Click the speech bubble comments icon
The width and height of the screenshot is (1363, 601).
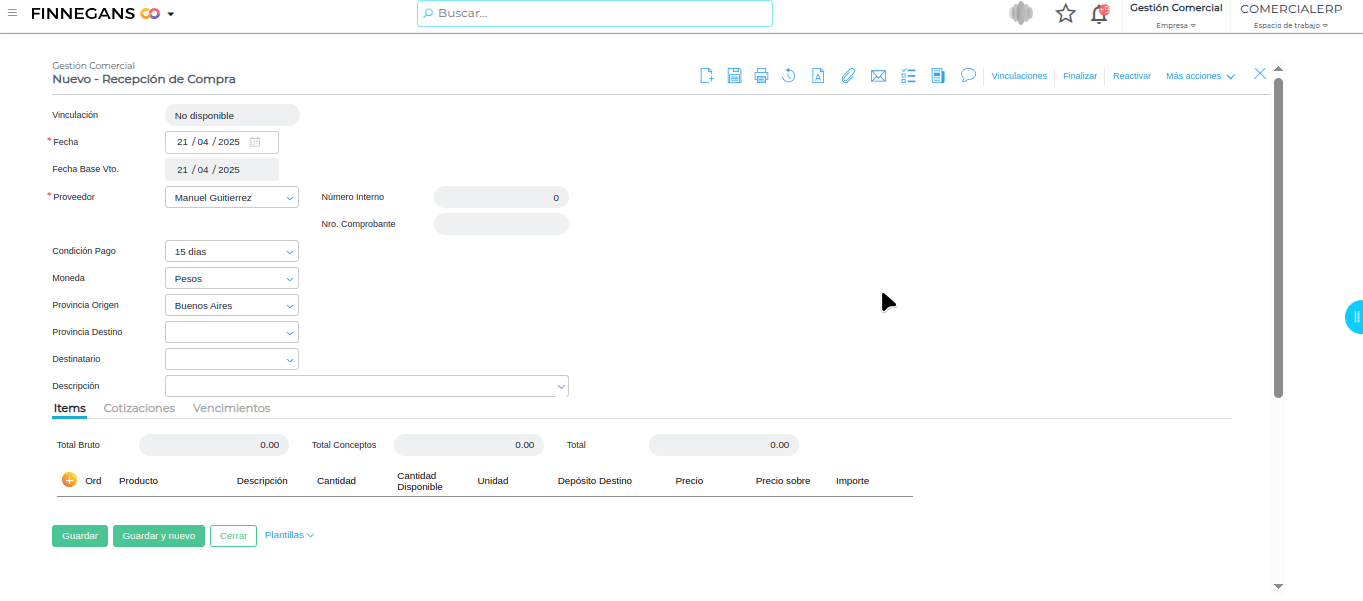coord(968,75)
